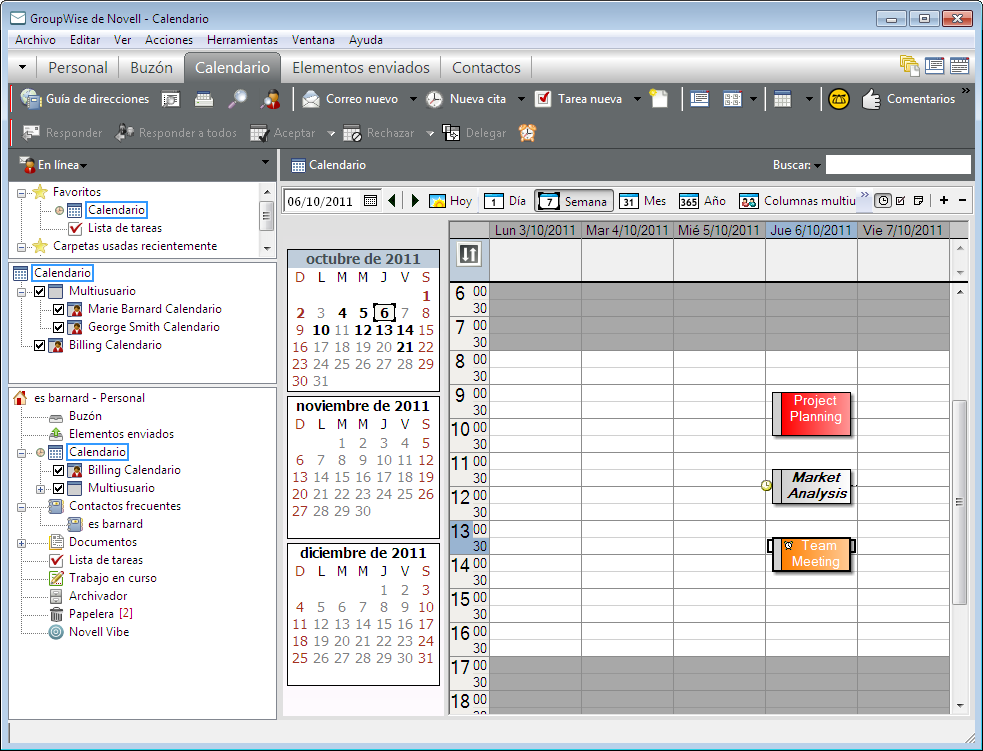
Task: Open the Guía de direcciones address book
Action: [86, 99]
